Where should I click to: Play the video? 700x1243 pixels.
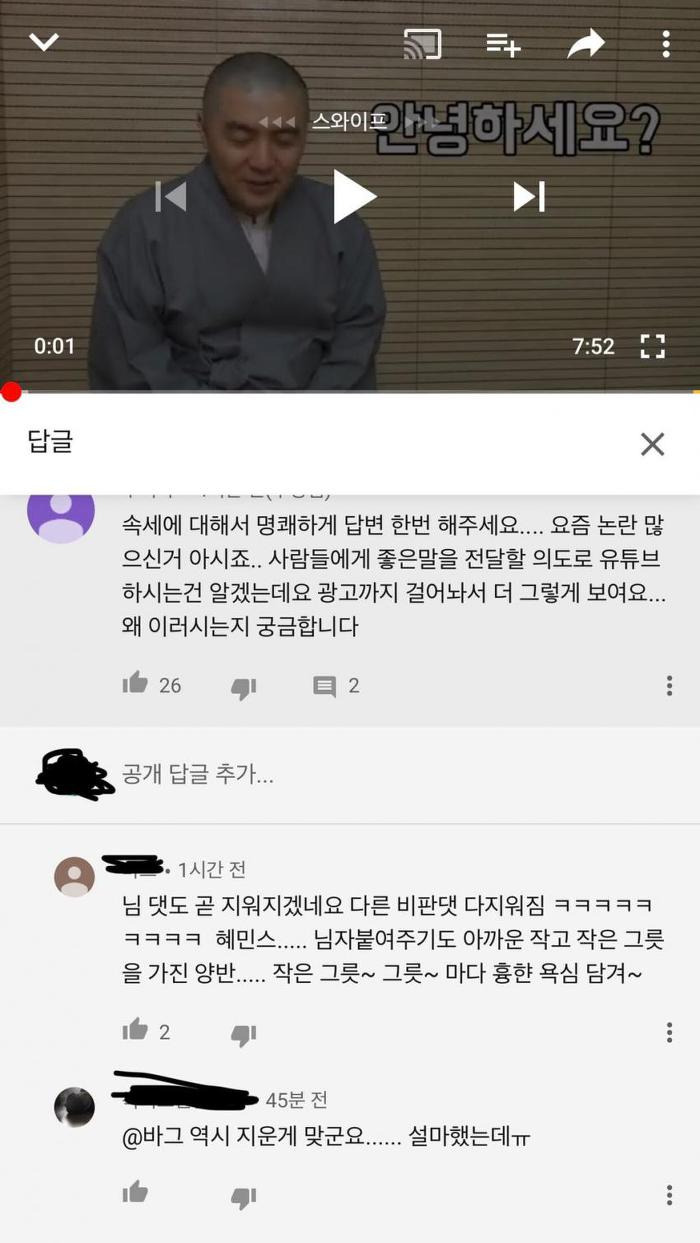(353, 196)
